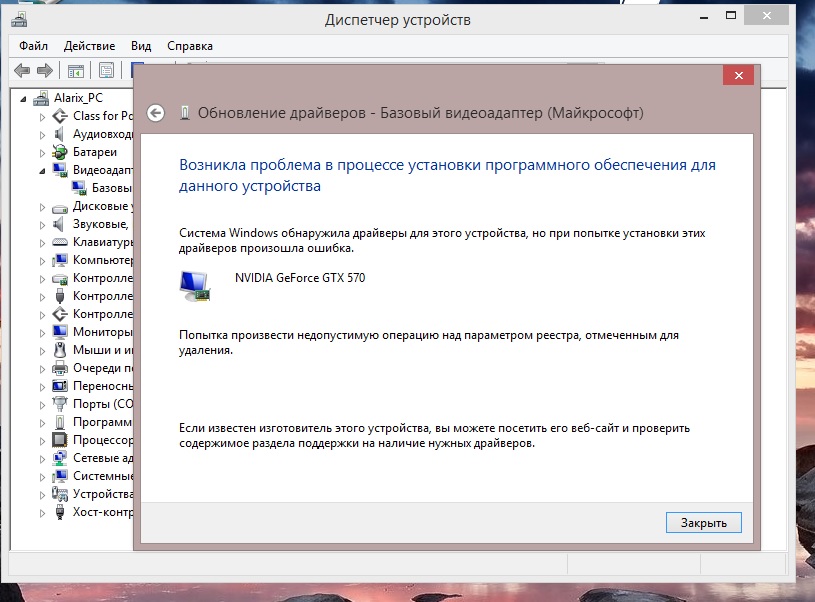815x602 pixels.
Task: Click the Батареи battery icon
Action: coord(60,152)
